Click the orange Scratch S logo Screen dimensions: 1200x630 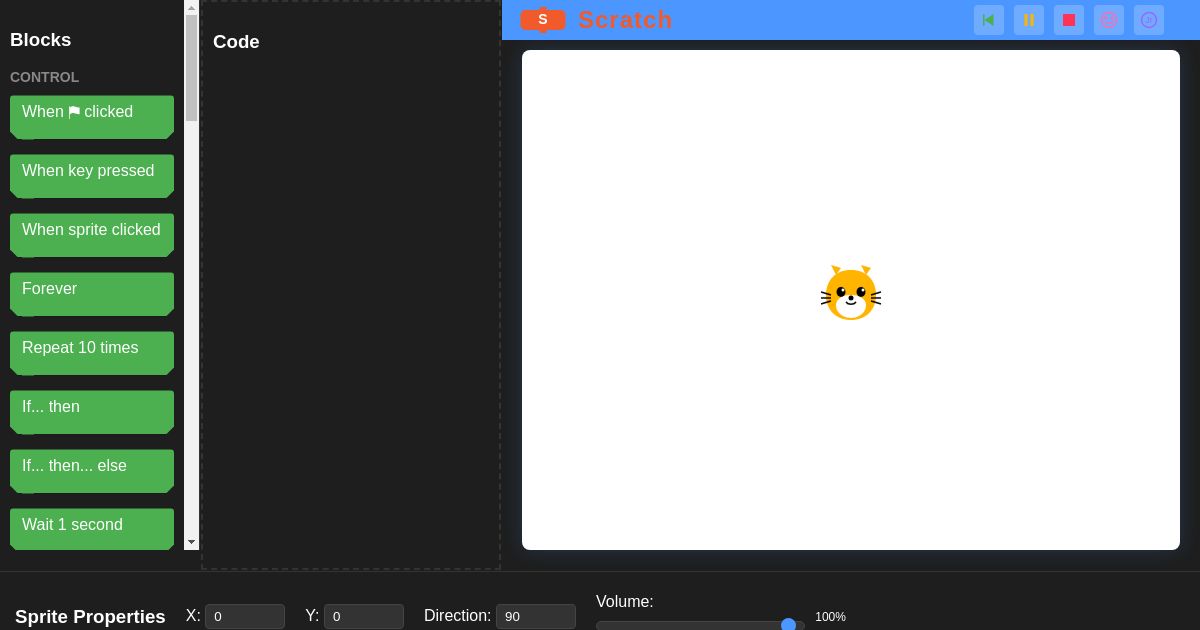pyautogui.click(x=543, y=20)
